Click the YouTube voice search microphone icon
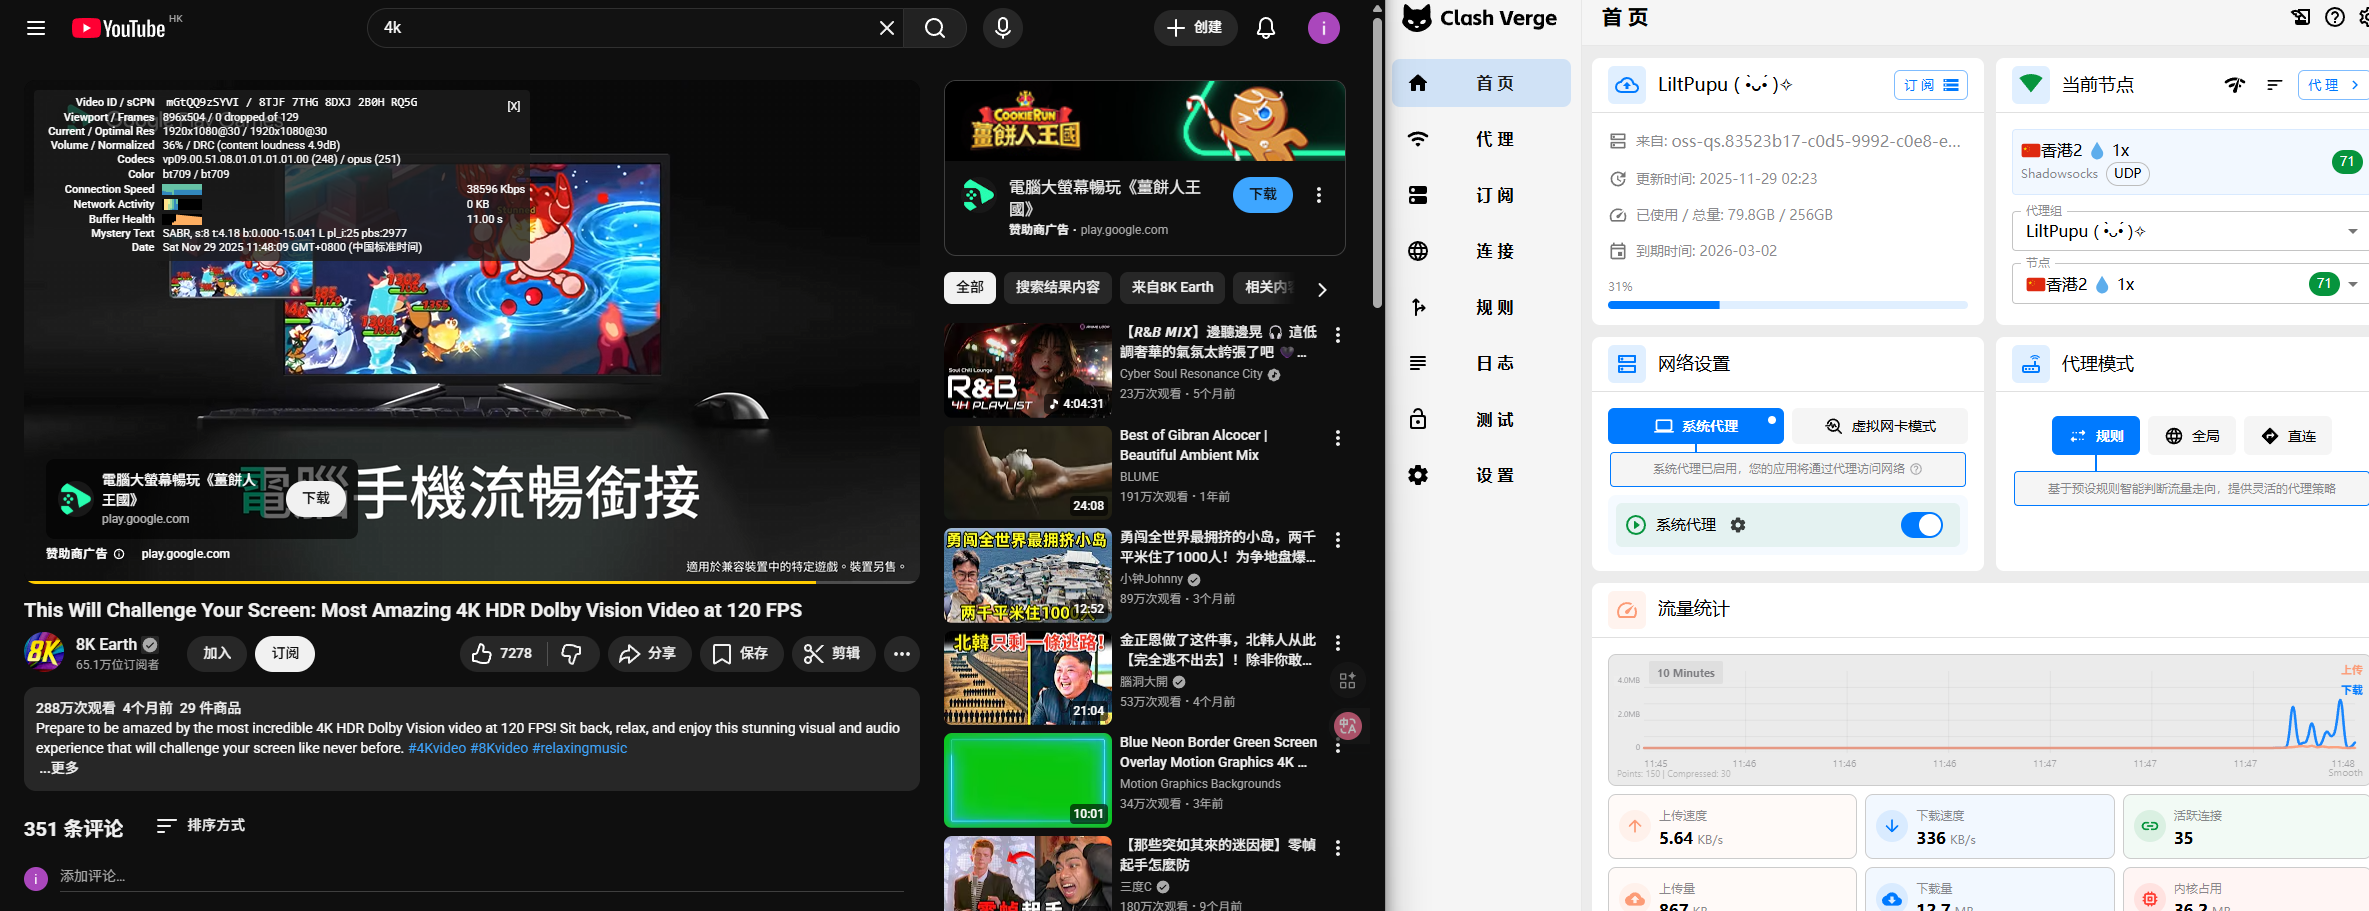The height and width of the screenshot is (911, 2369). click(x=1002, y=28)
